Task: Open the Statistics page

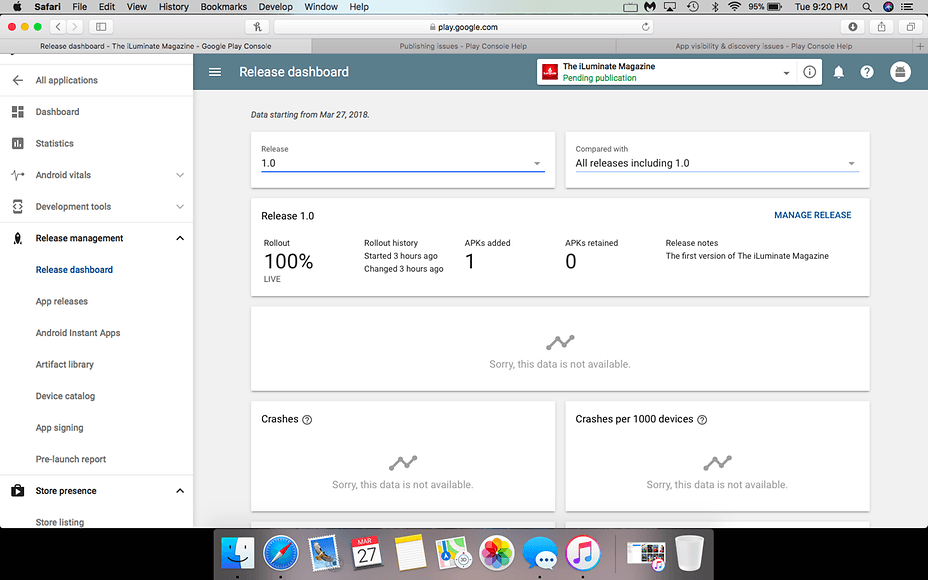Action: point(54,143)
